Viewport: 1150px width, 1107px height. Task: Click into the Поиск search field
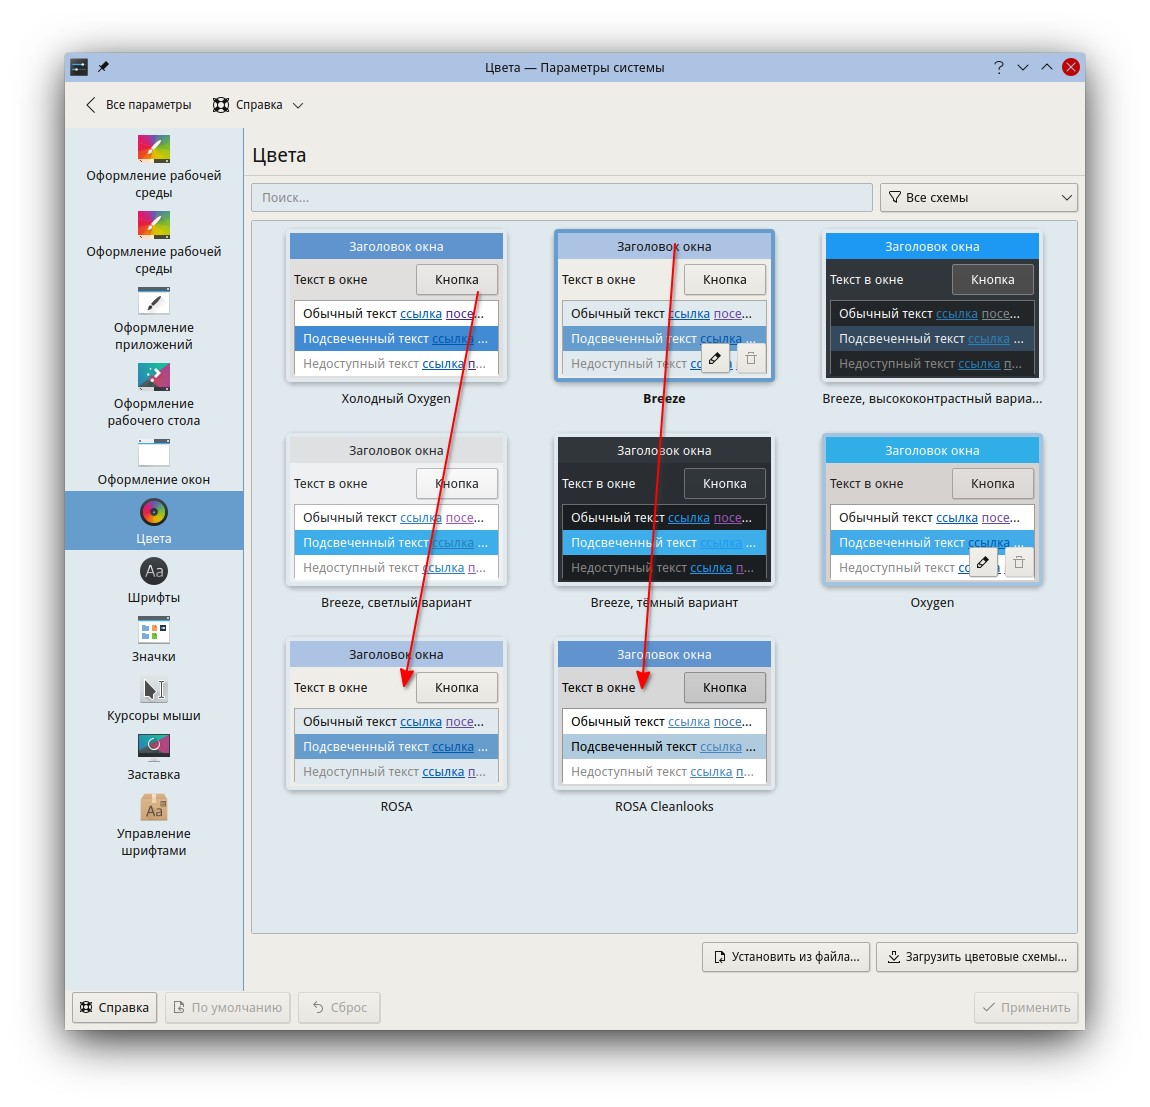(x=561, y=197)
